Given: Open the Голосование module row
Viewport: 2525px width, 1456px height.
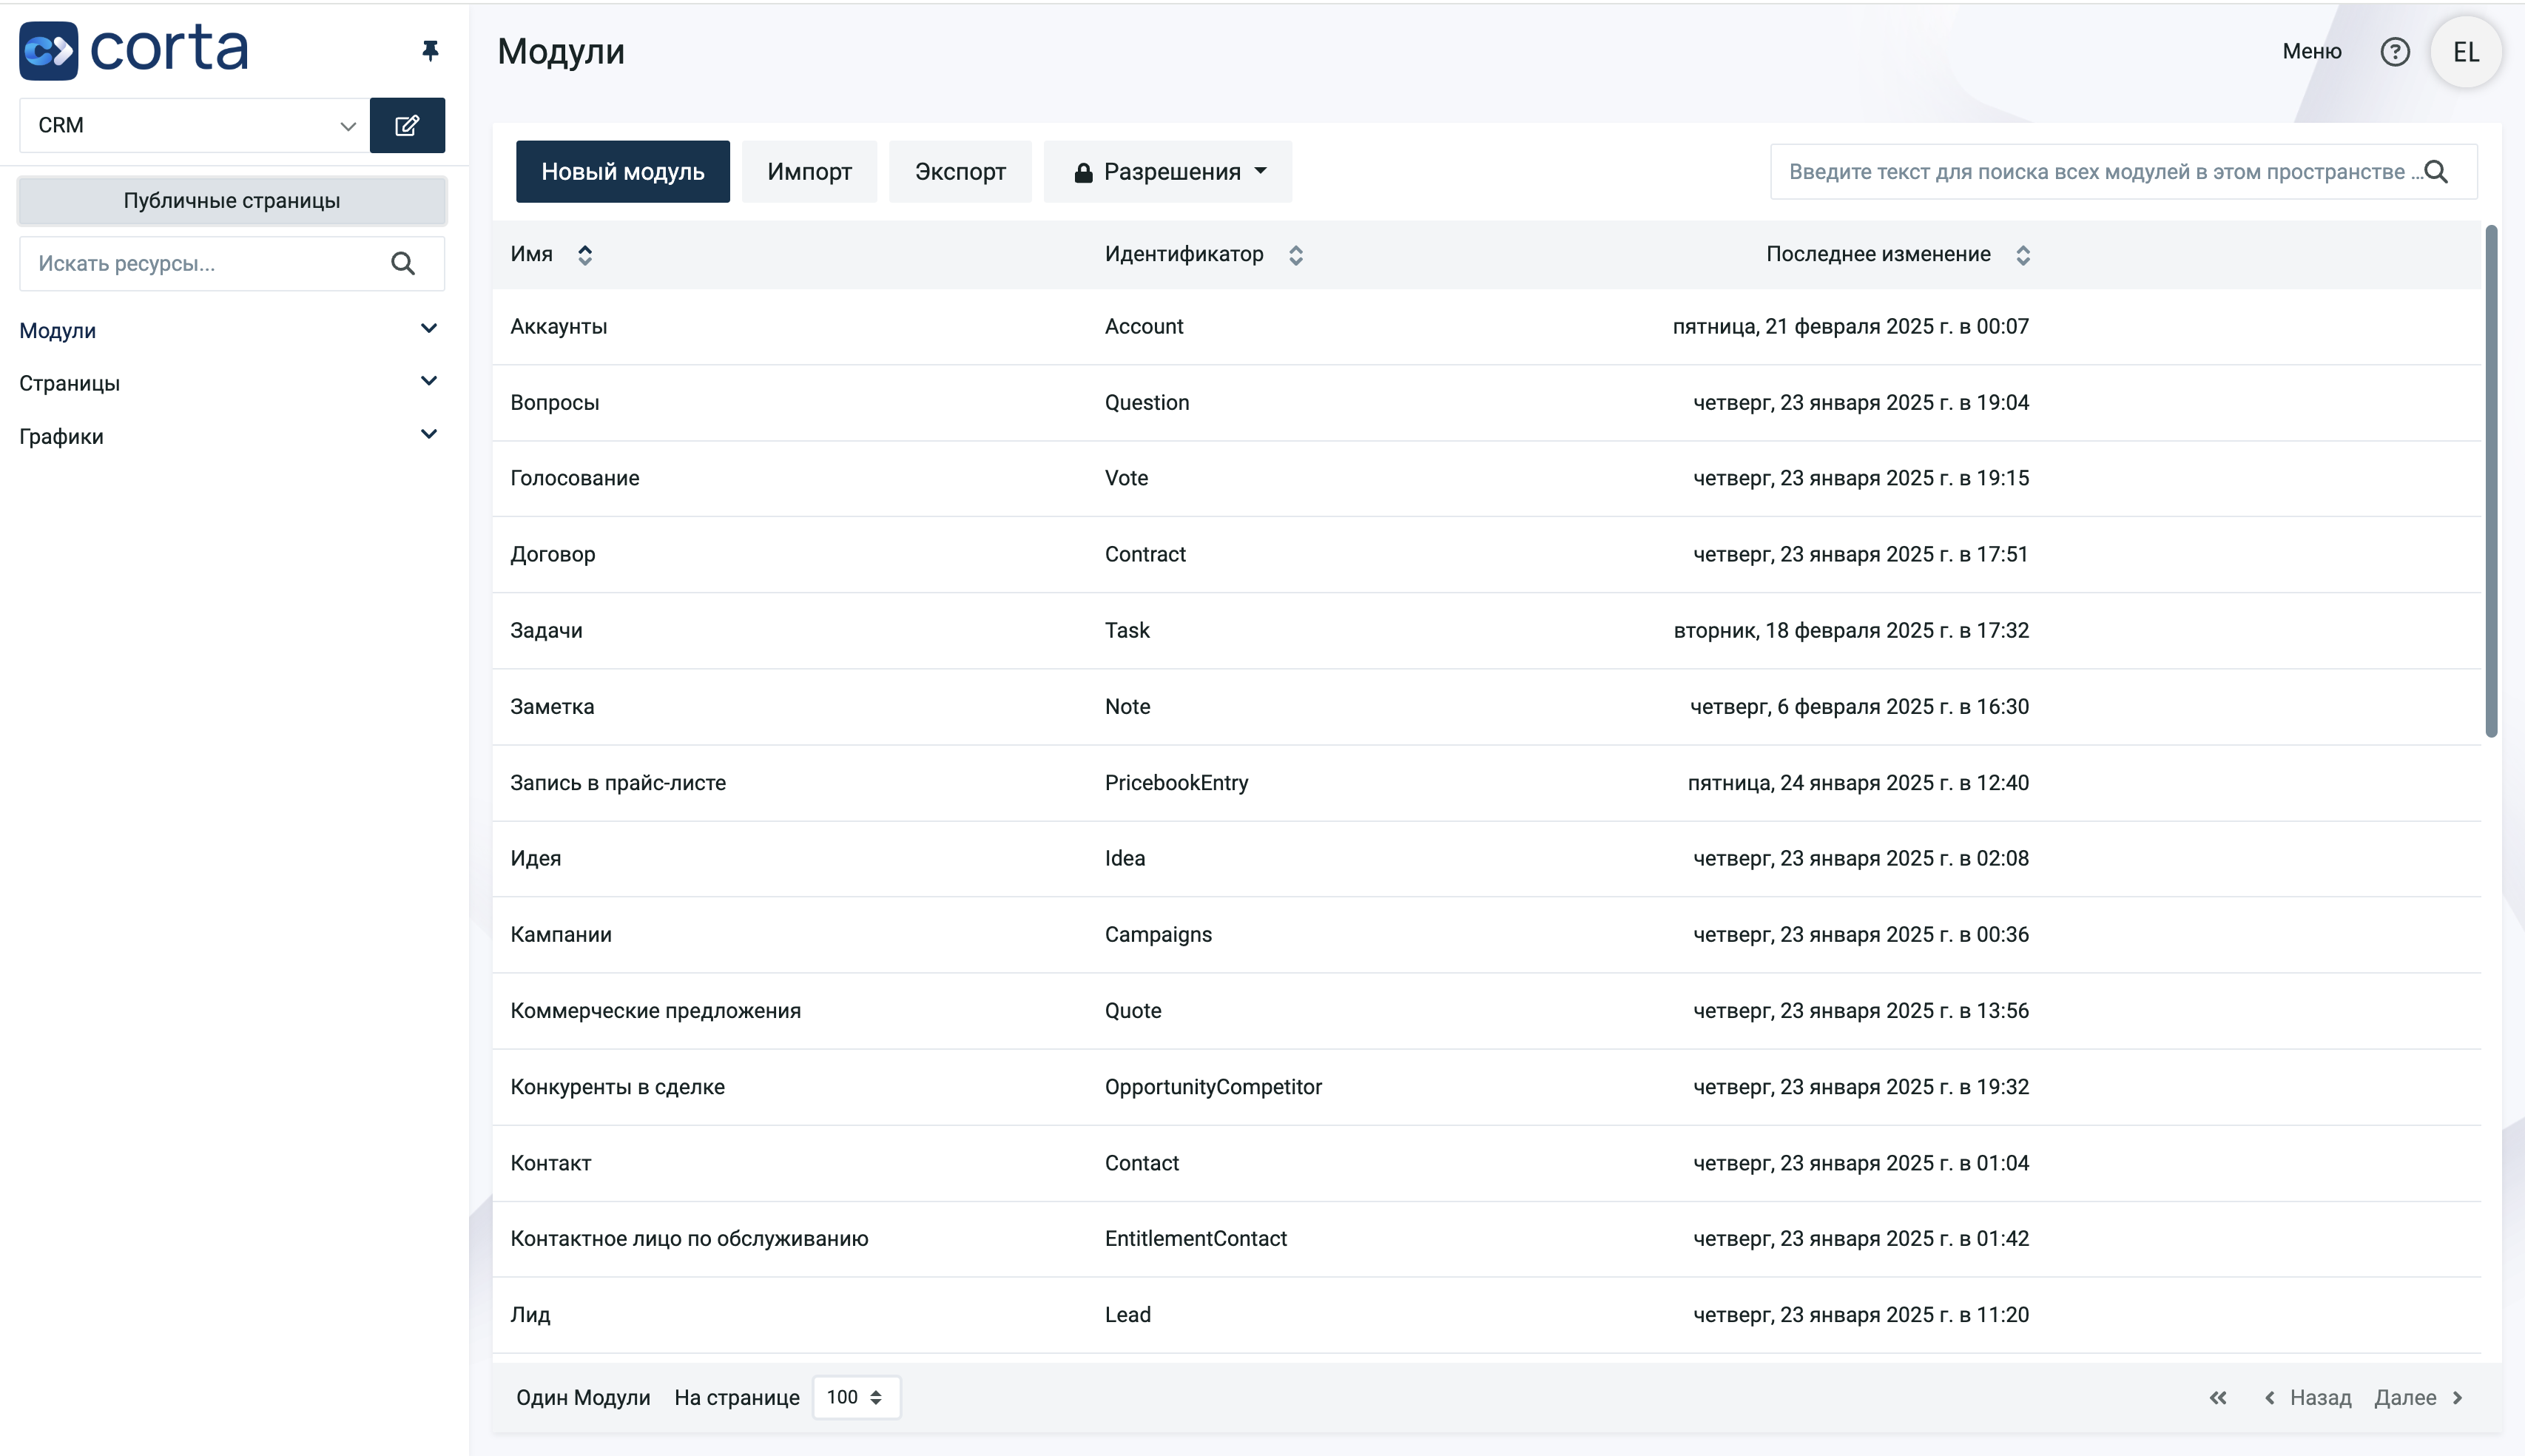Looking at the screenshot, I should 1486,479.
